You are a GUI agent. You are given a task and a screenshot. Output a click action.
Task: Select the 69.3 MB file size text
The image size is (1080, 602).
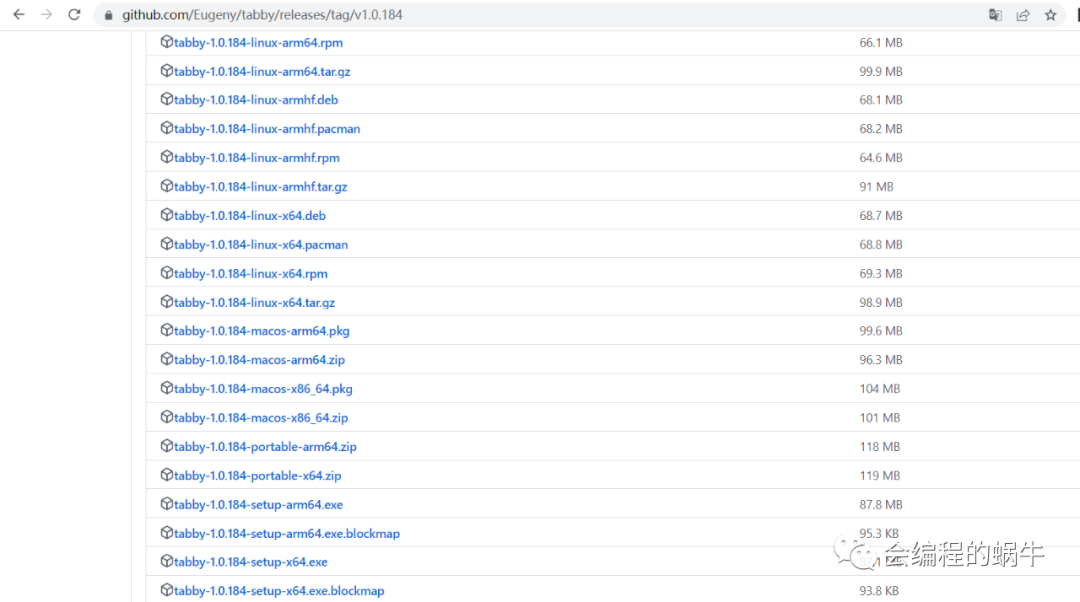[x=881, y=273]
